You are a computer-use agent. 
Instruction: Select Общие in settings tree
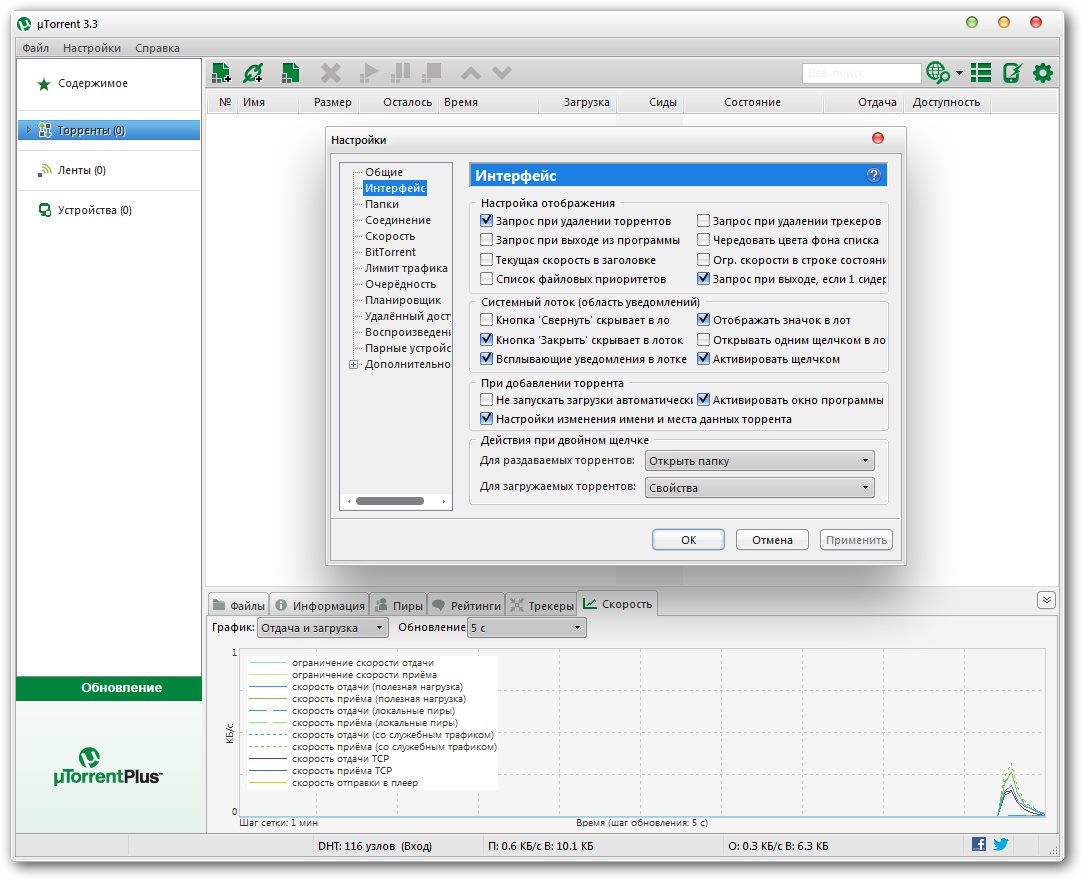tap(384, 172)
